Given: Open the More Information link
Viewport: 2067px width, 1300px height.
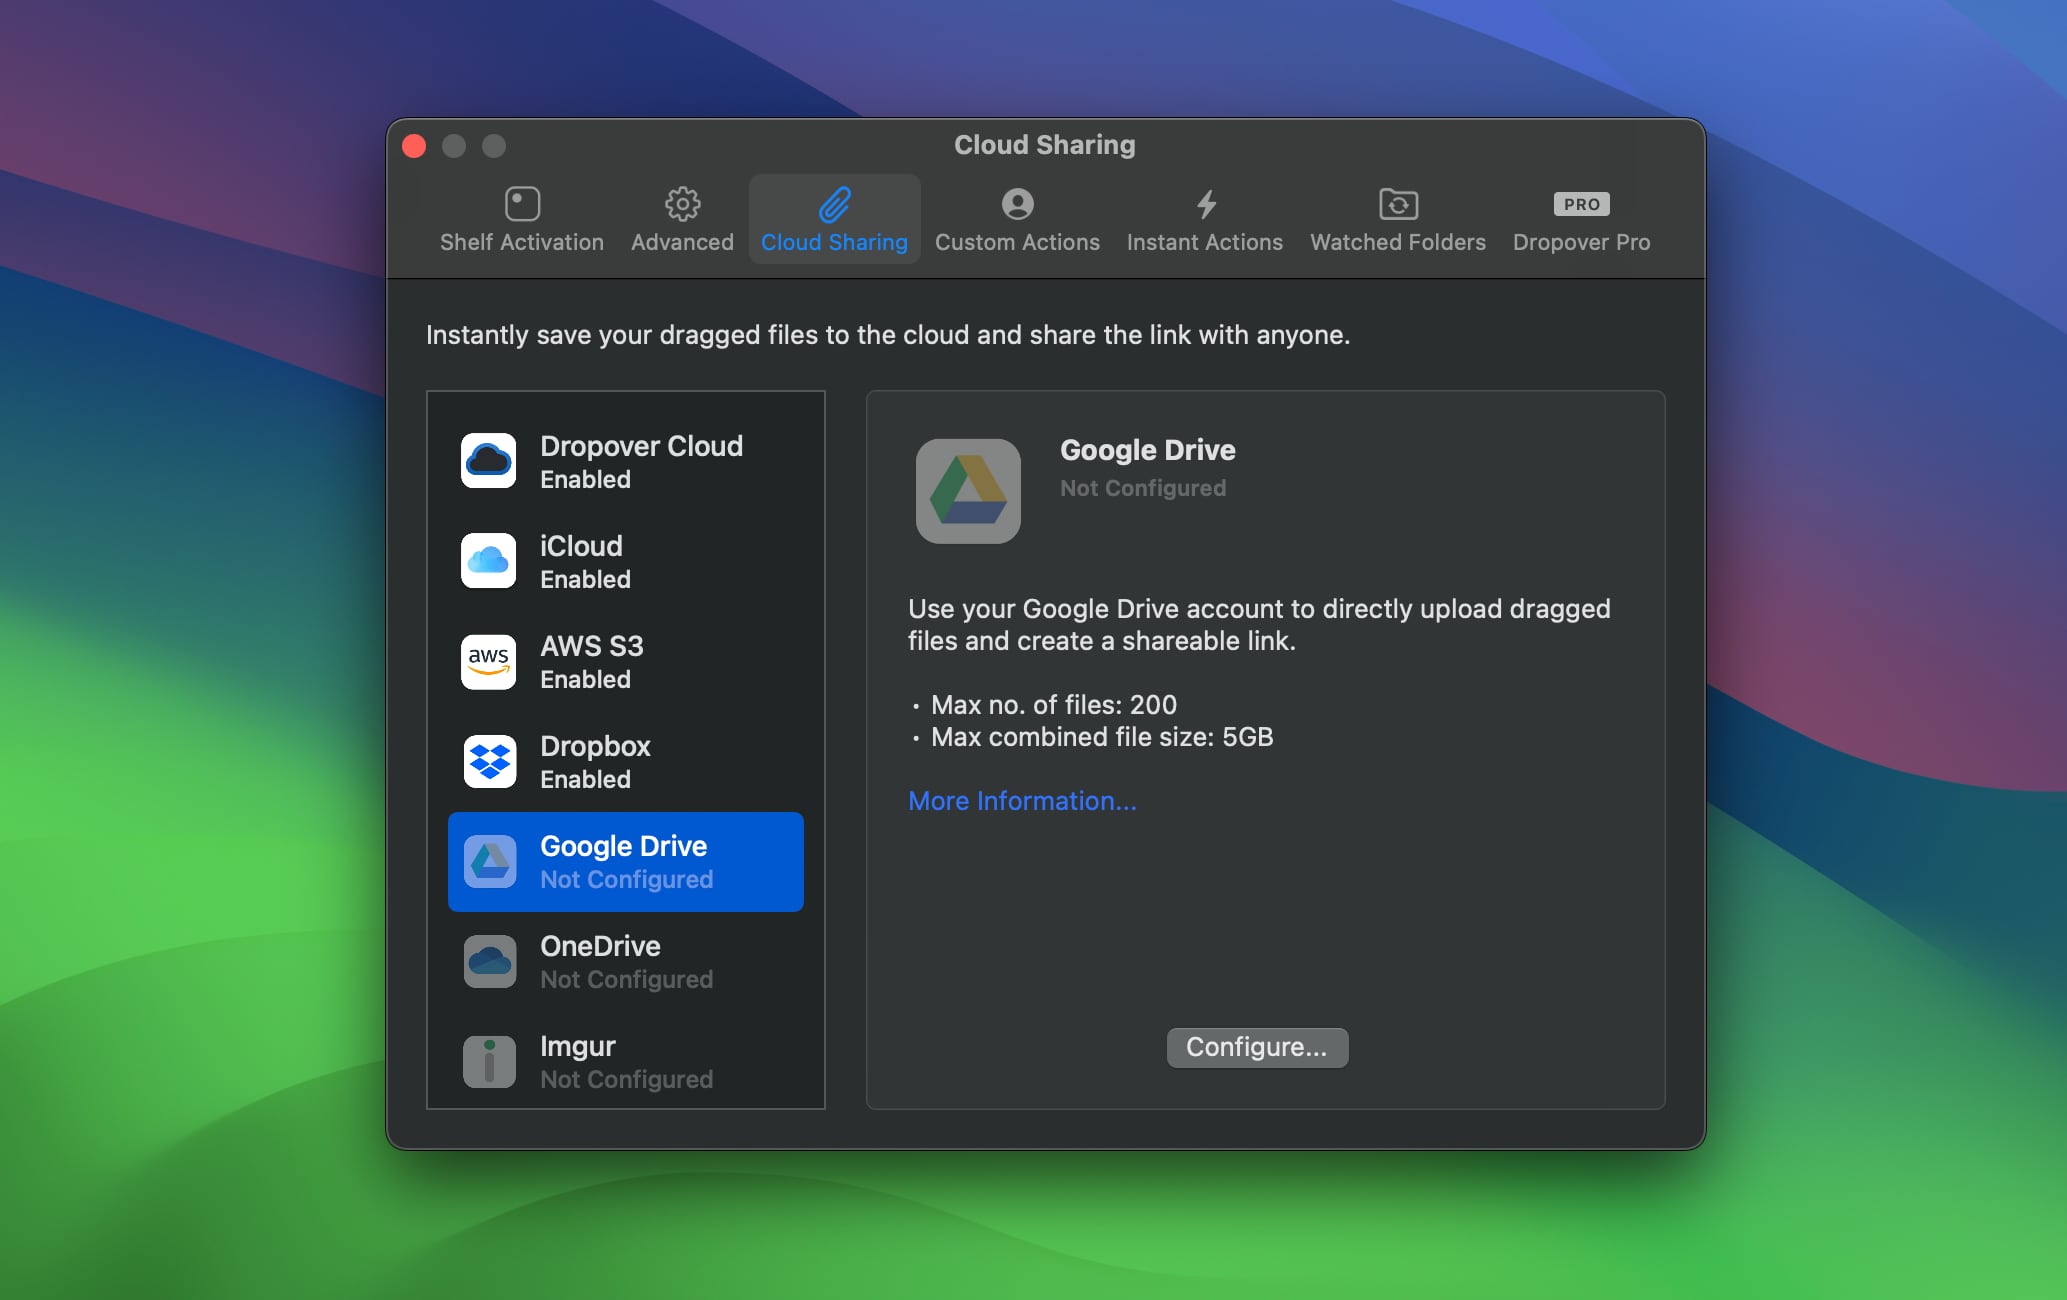Looking at the screenshot, I should point(1022,800).
